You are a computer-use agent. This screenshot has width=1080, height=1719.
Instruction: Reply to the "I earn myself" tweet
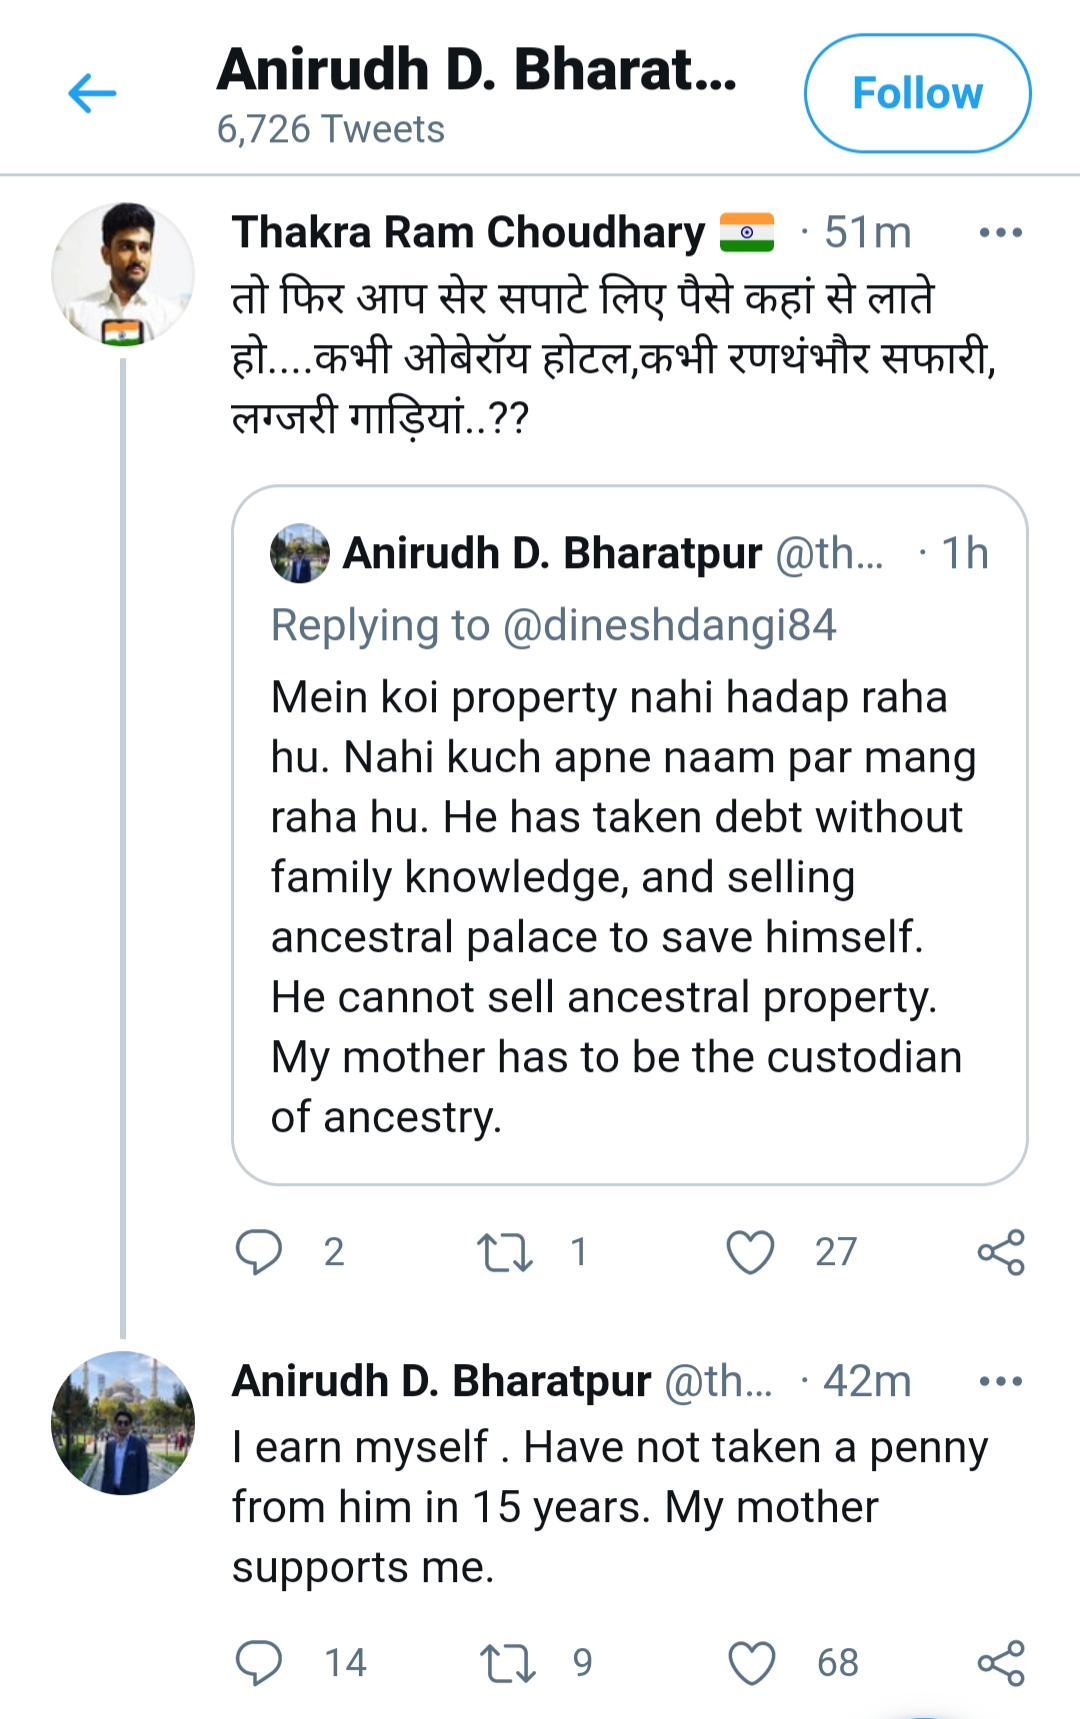[259, 1663]
